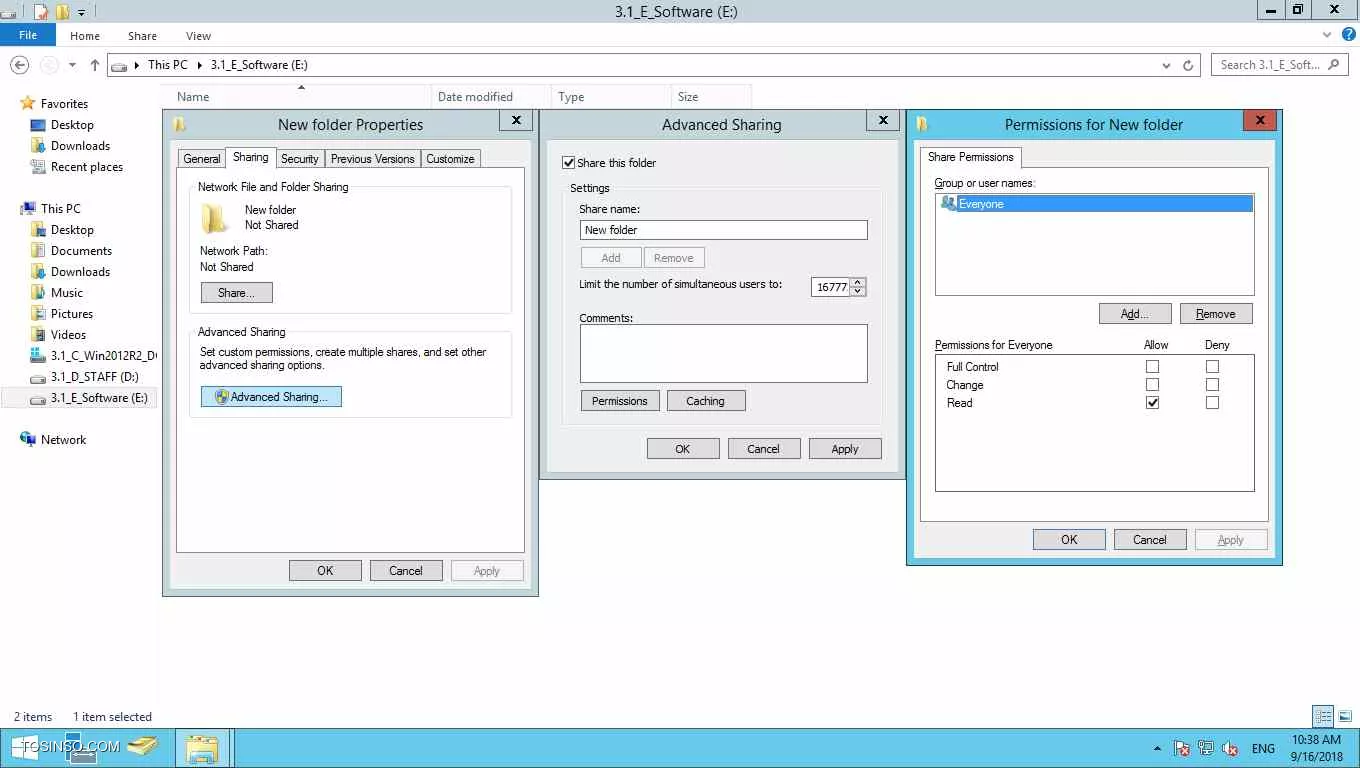1360x768 pixels.
Task: Switch to Previous Versions tab
Action: [372, 159]
